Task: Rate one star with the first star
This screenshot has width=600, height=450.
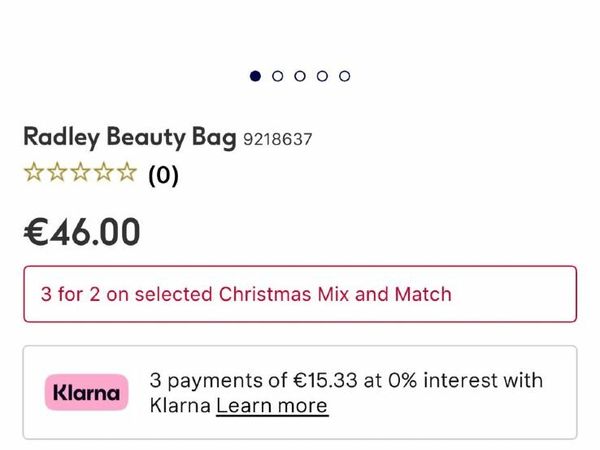Action: point(34,173)
